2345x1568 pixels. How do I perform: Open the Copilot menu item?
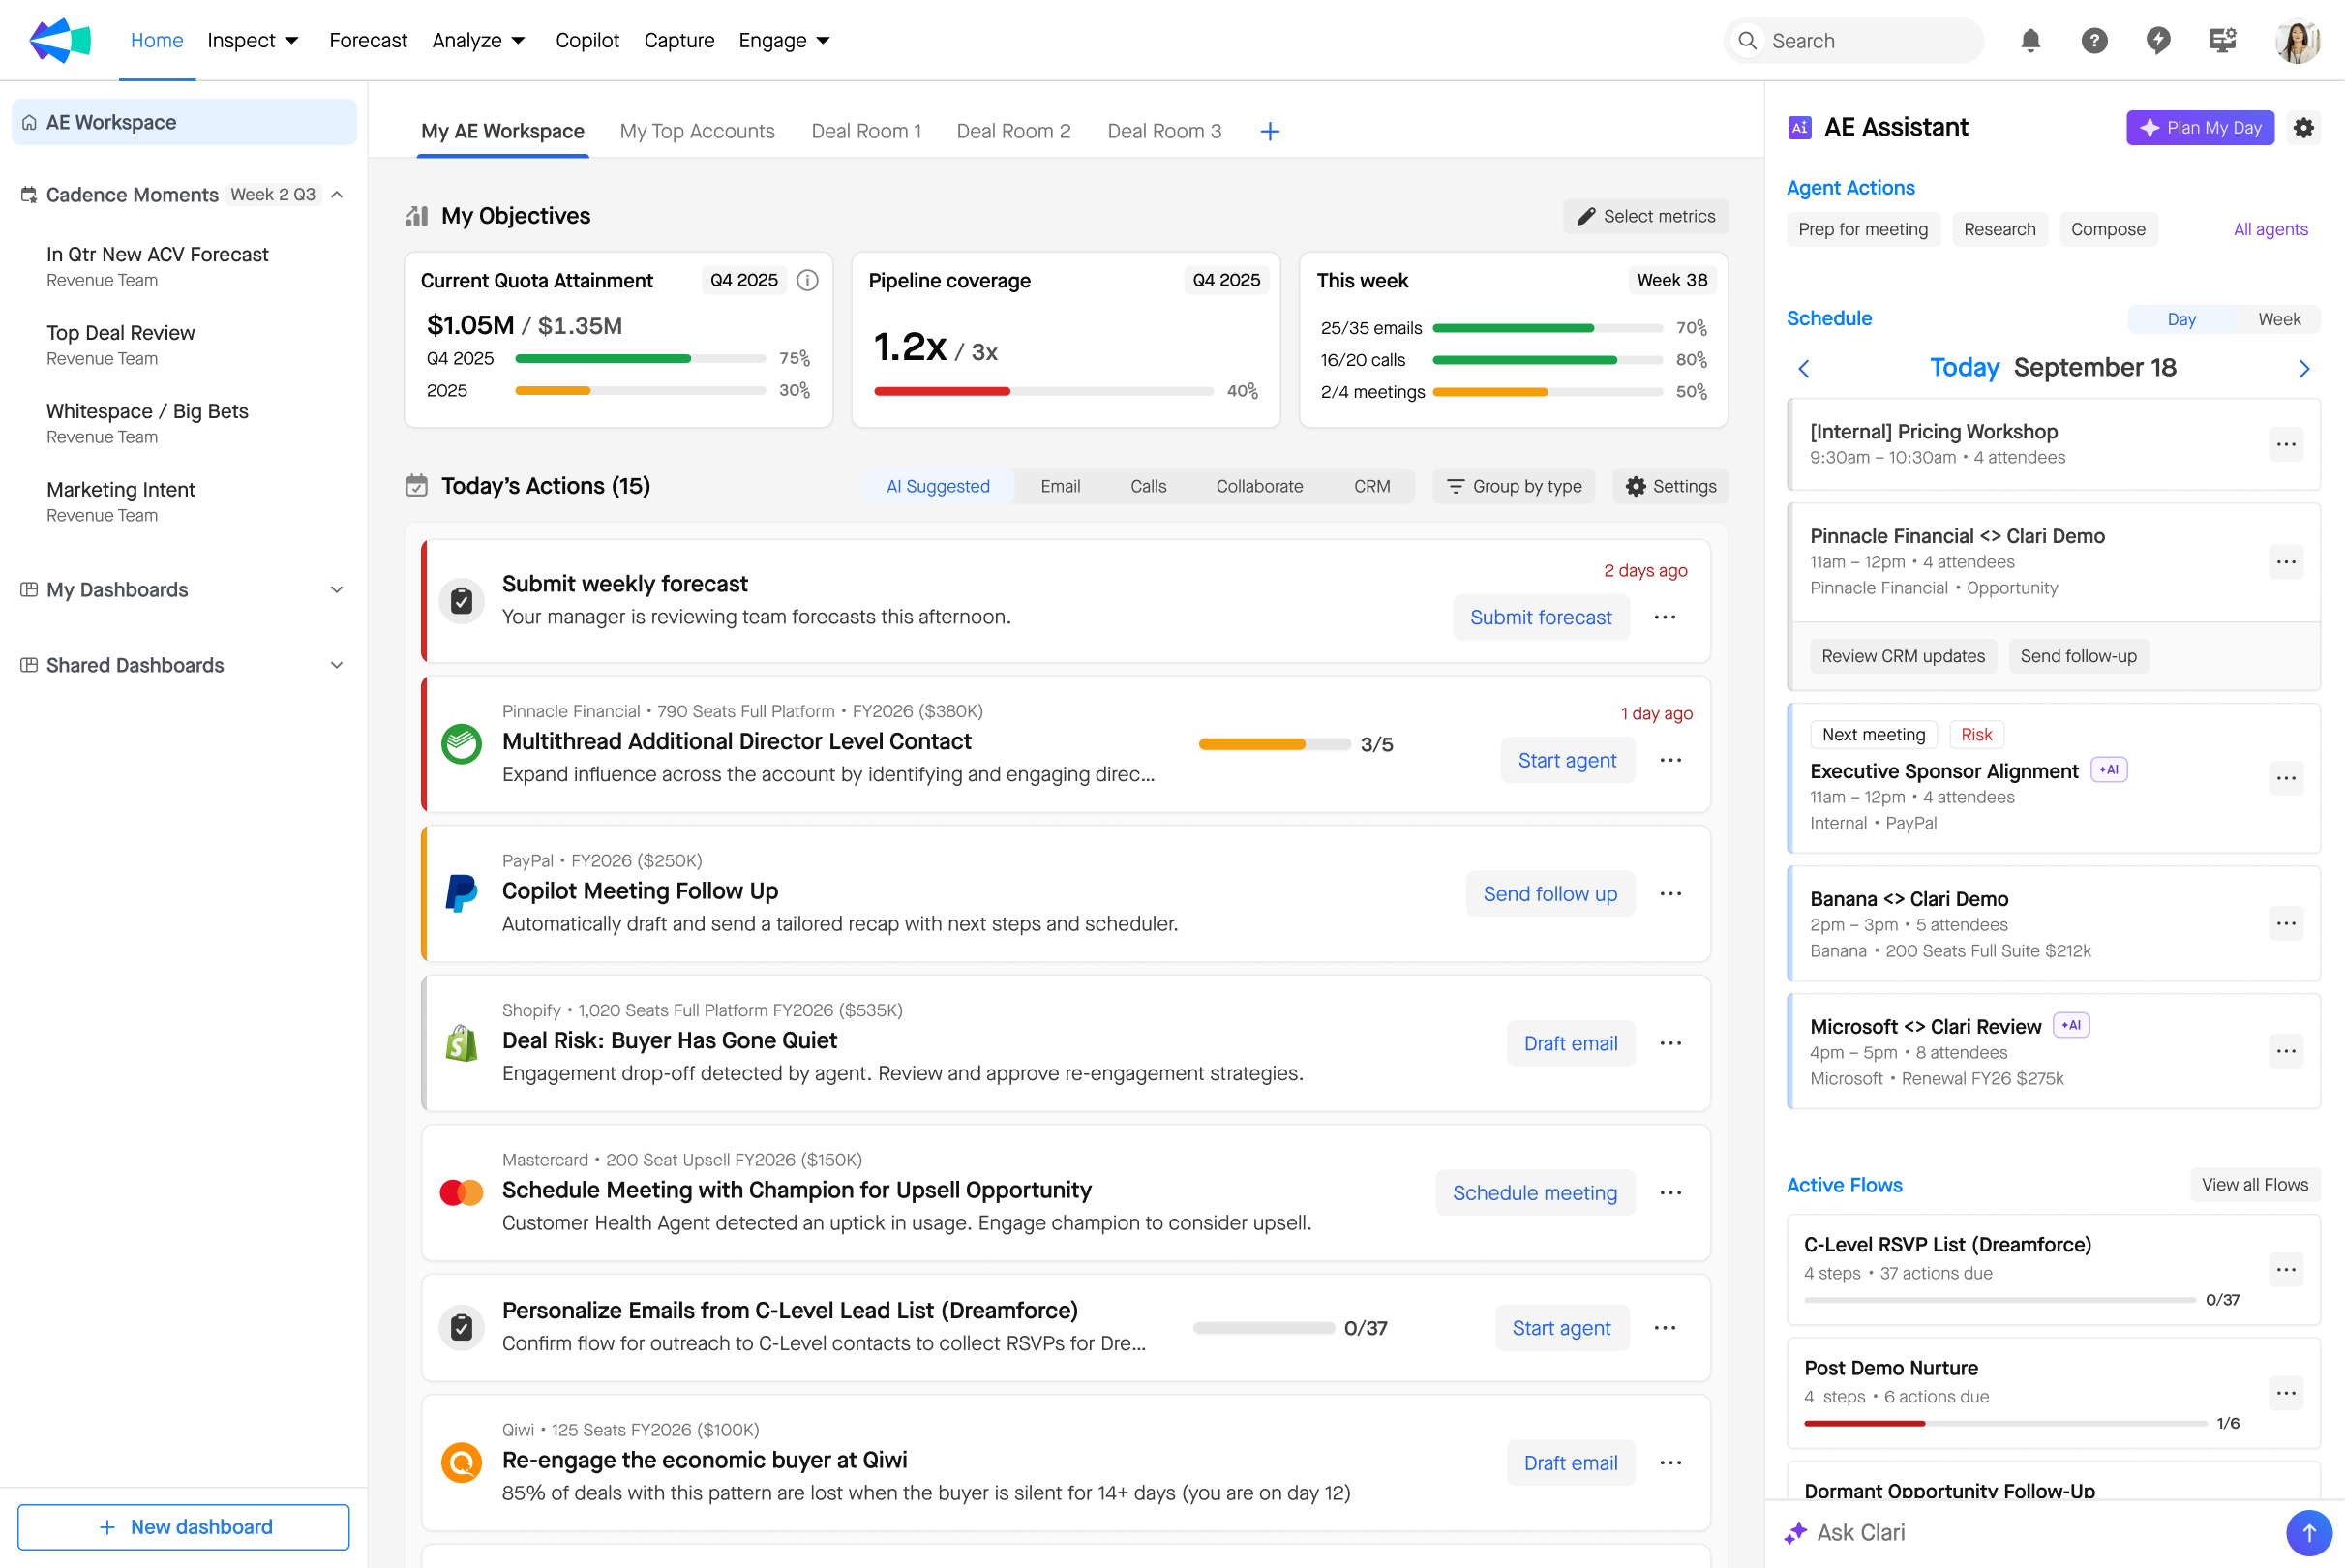tap(587, 40)
